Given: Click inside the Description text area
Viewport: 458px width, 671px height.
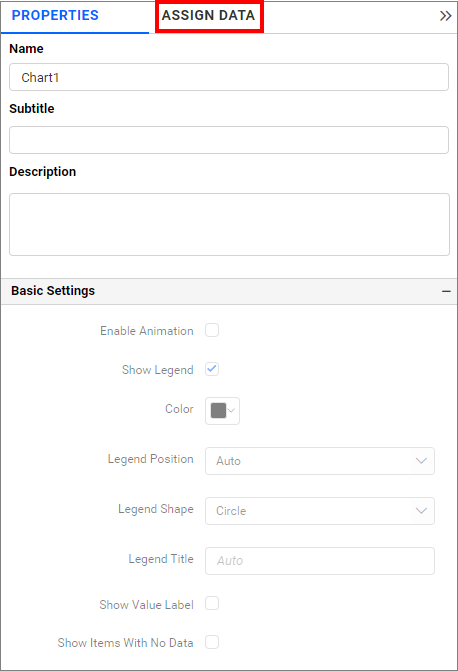Looking at the screenshot, I should 229,224.
